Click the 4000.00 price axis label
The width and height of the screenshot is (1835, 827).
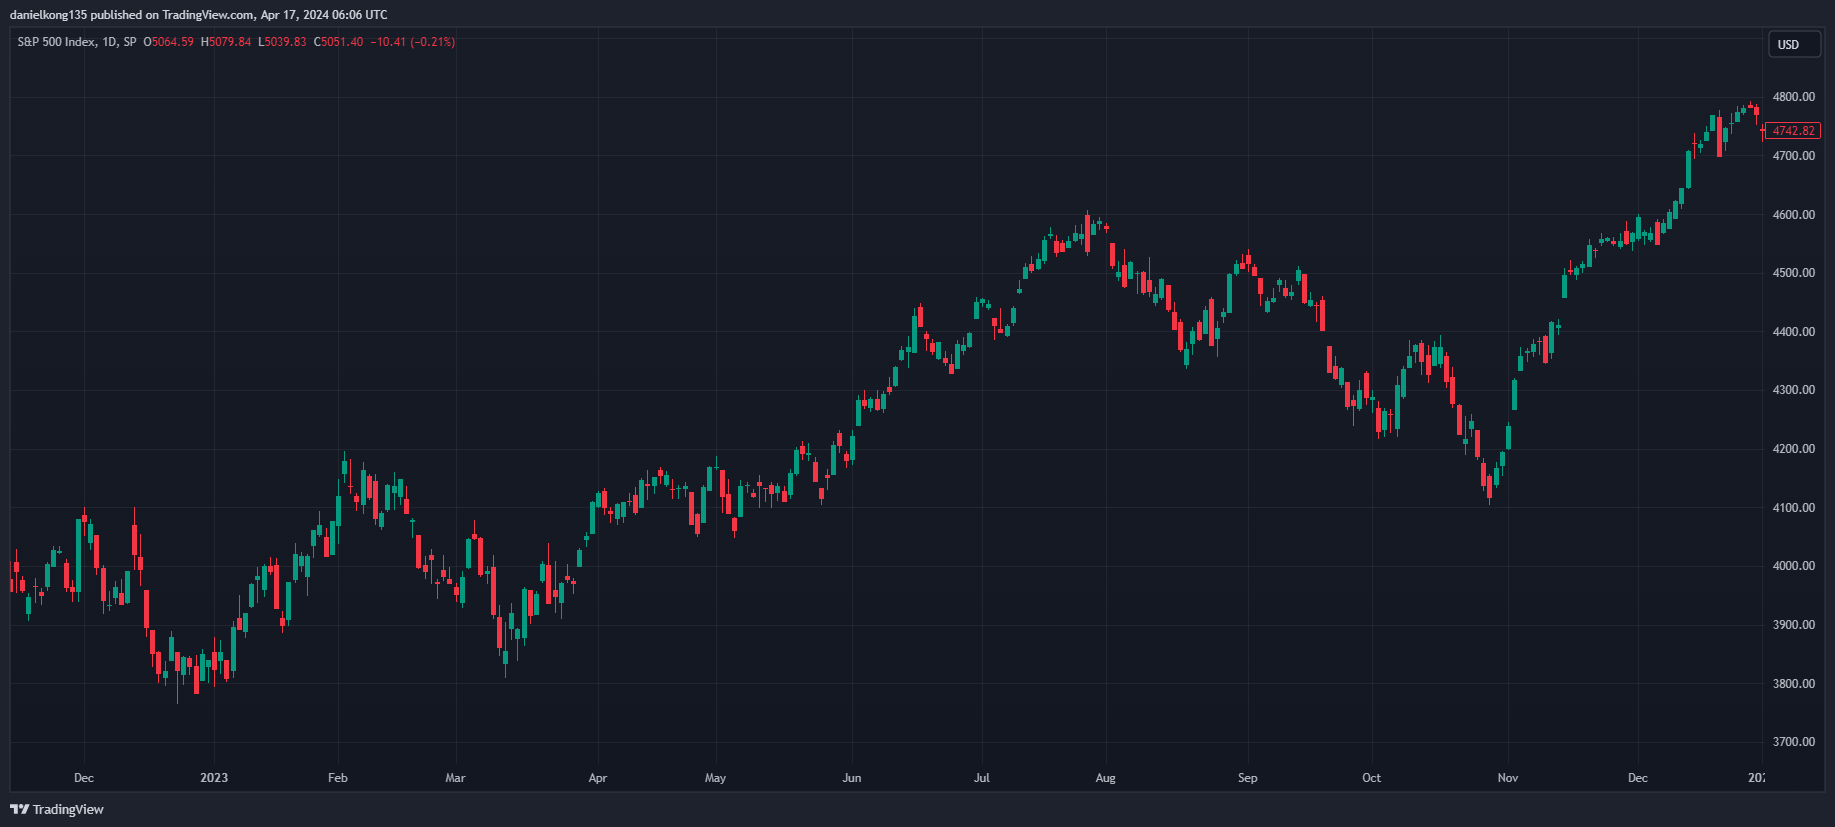click(1793, 566)
